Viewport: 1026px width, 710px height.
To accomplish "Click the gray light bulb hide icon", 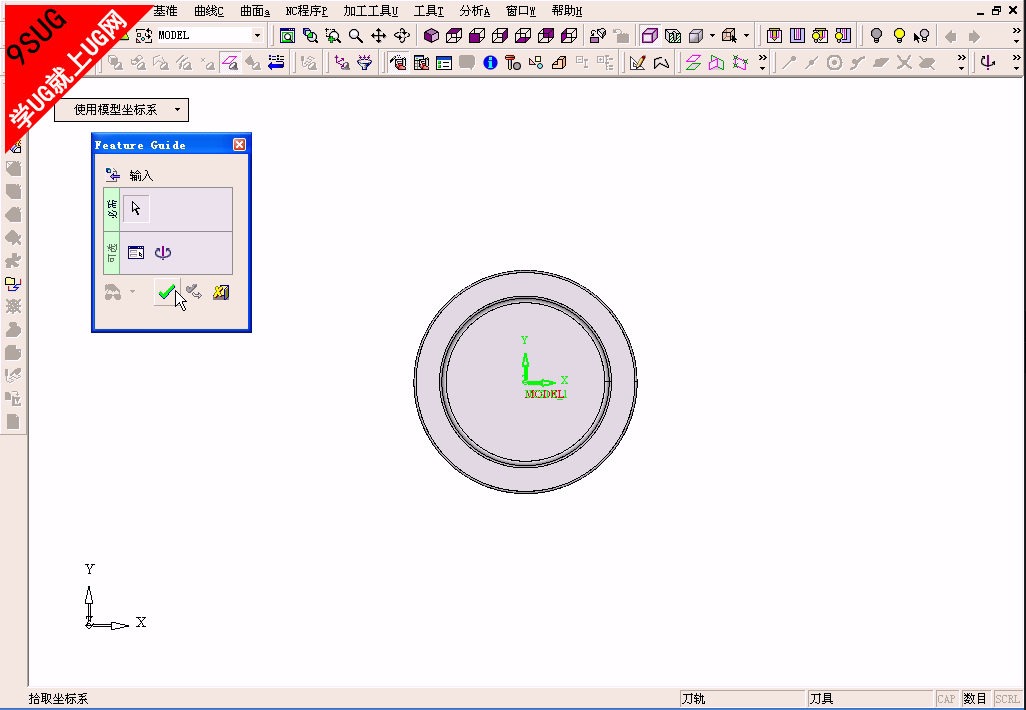I will 876,35.
